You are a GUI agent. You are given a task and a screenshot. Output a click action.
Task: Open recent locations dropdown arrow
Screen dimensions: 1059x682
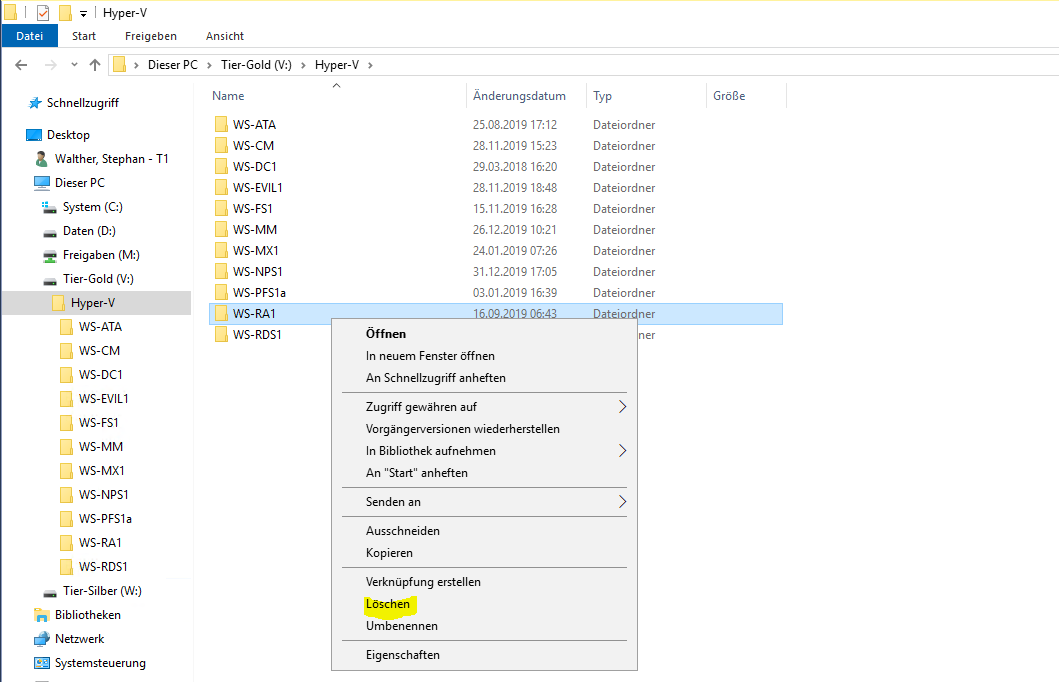click(x=74, y=65)
